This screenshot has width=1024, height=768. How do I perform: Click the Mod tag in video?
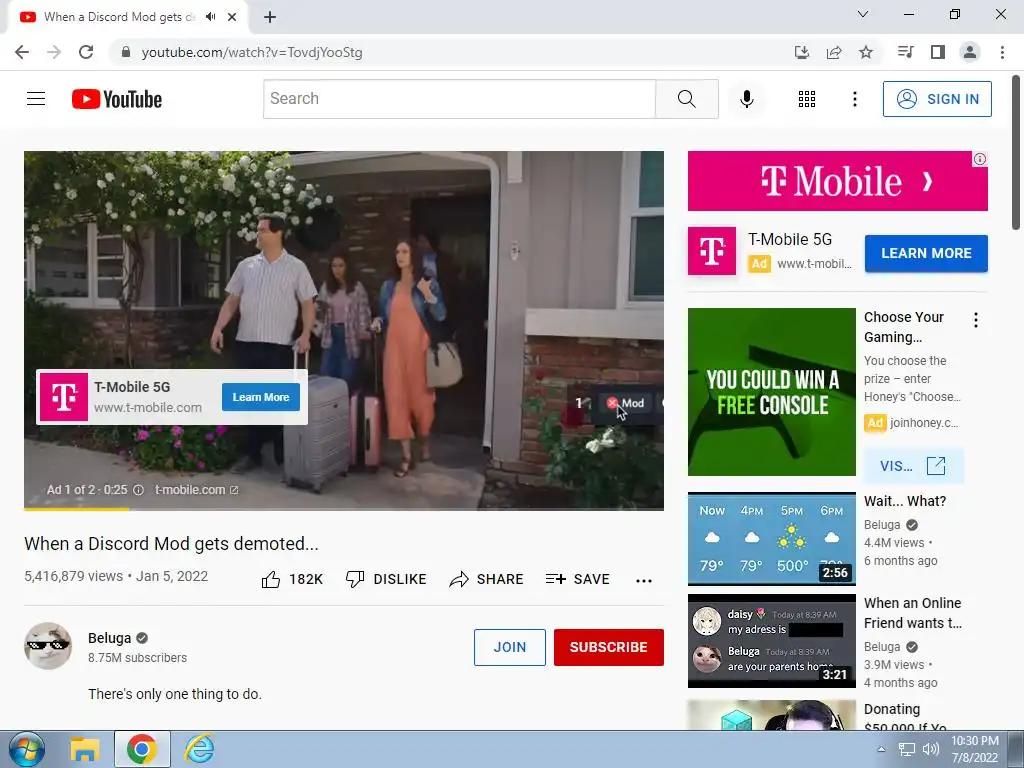pyautogui.click(x=626, y=403)
